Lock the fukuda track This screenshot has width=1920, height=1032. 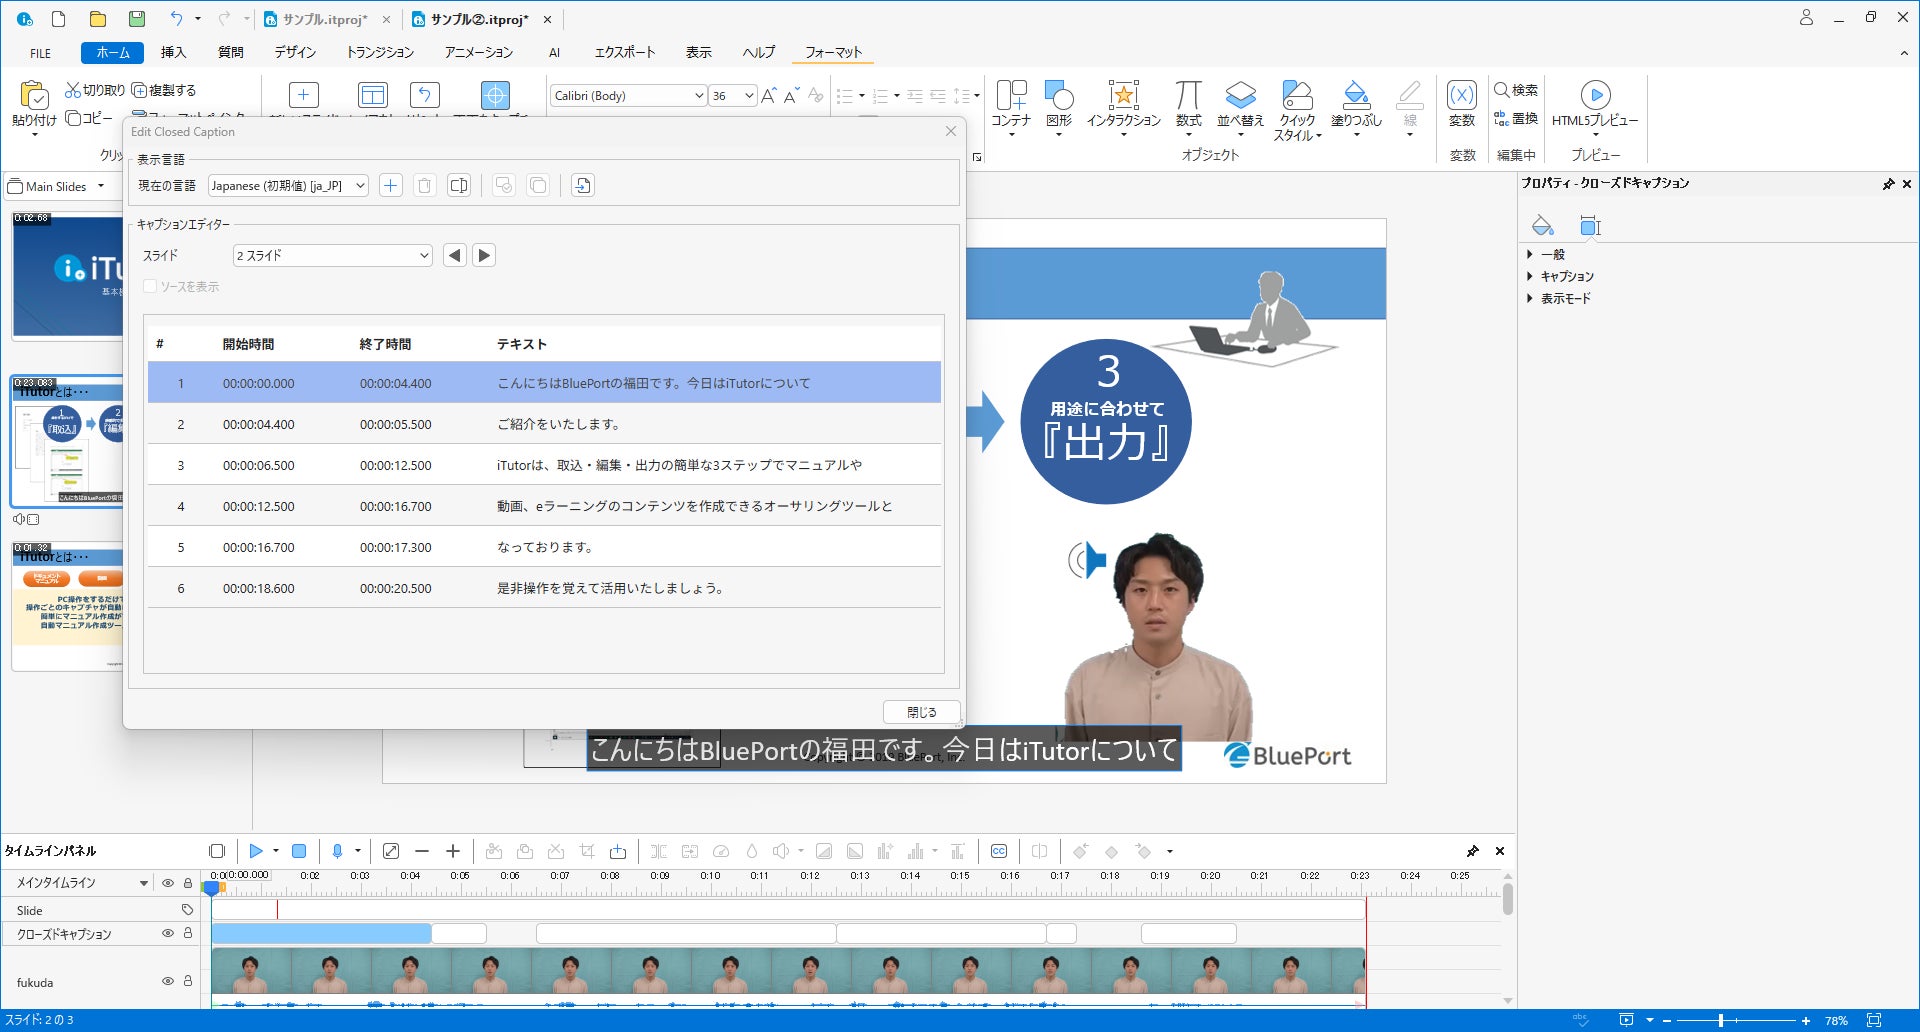tap(187, 981)
